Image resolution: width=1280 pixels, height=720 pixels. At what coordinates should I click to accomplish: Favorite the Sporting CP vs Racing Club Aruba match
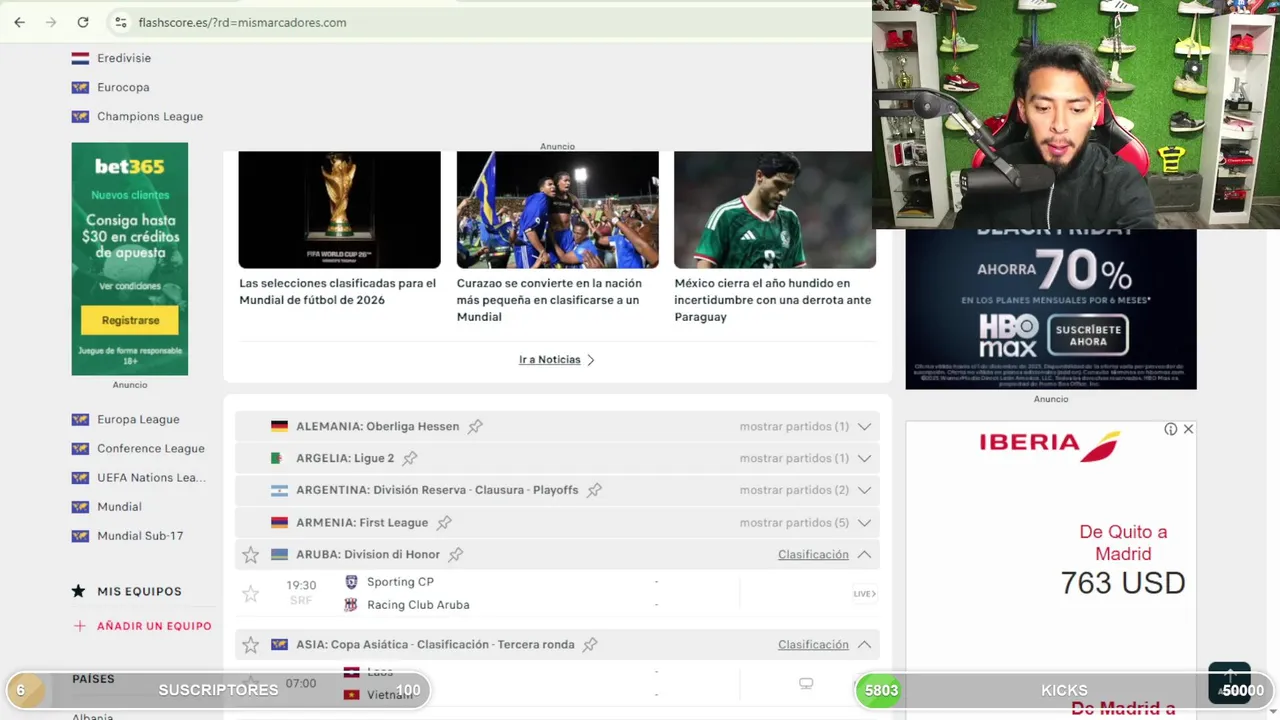pyautogui.click(x=251, y=594)
